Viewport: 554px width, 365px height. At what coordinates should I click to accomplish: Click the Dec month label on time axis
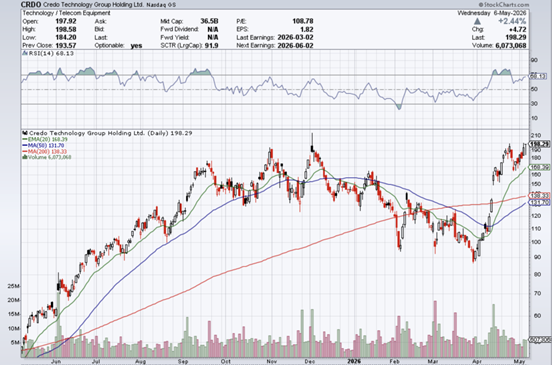[310, 361]
